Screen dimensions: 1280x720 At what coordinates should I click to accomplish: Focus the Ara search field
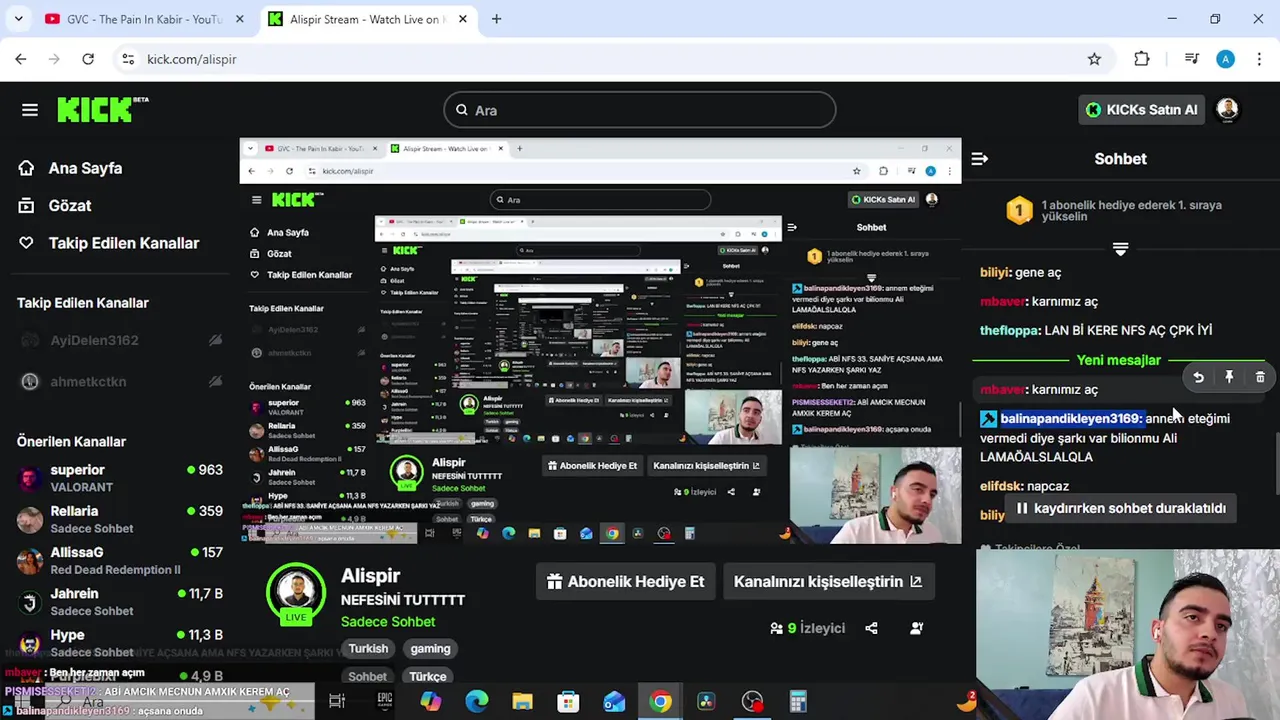tap(640, 110)
